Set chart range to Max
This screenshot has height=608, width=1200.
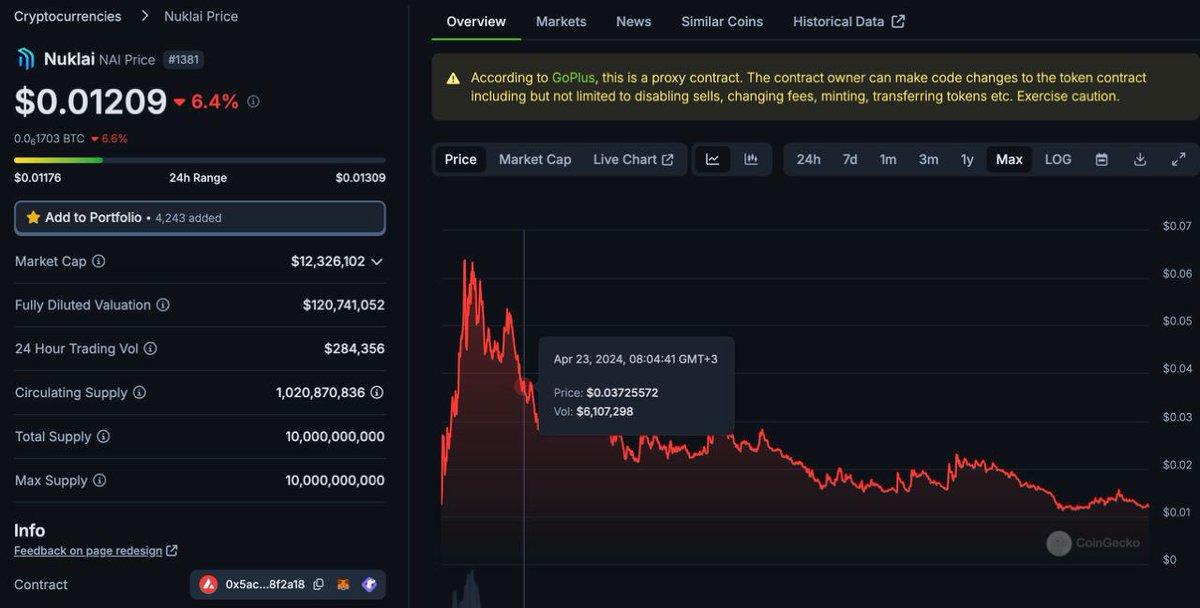[1009, 160]
